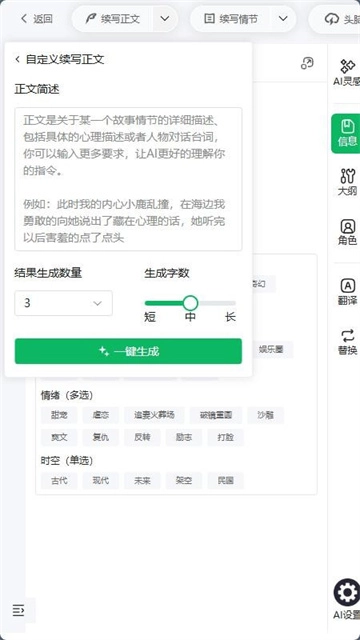
Task: Toggle the collapse sidebar icon at bottom left
Action: click(18, 610)
